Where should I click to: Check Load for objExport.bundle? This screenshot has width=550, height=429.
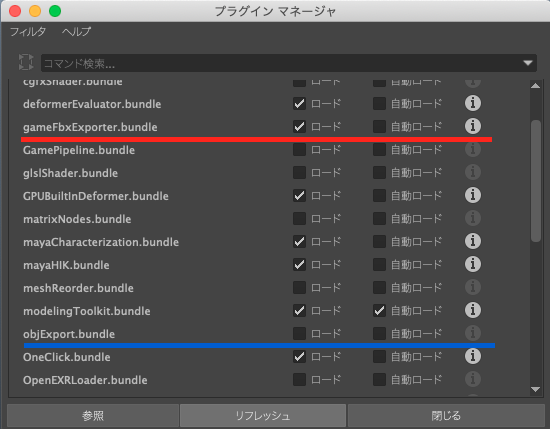(299, 334)
